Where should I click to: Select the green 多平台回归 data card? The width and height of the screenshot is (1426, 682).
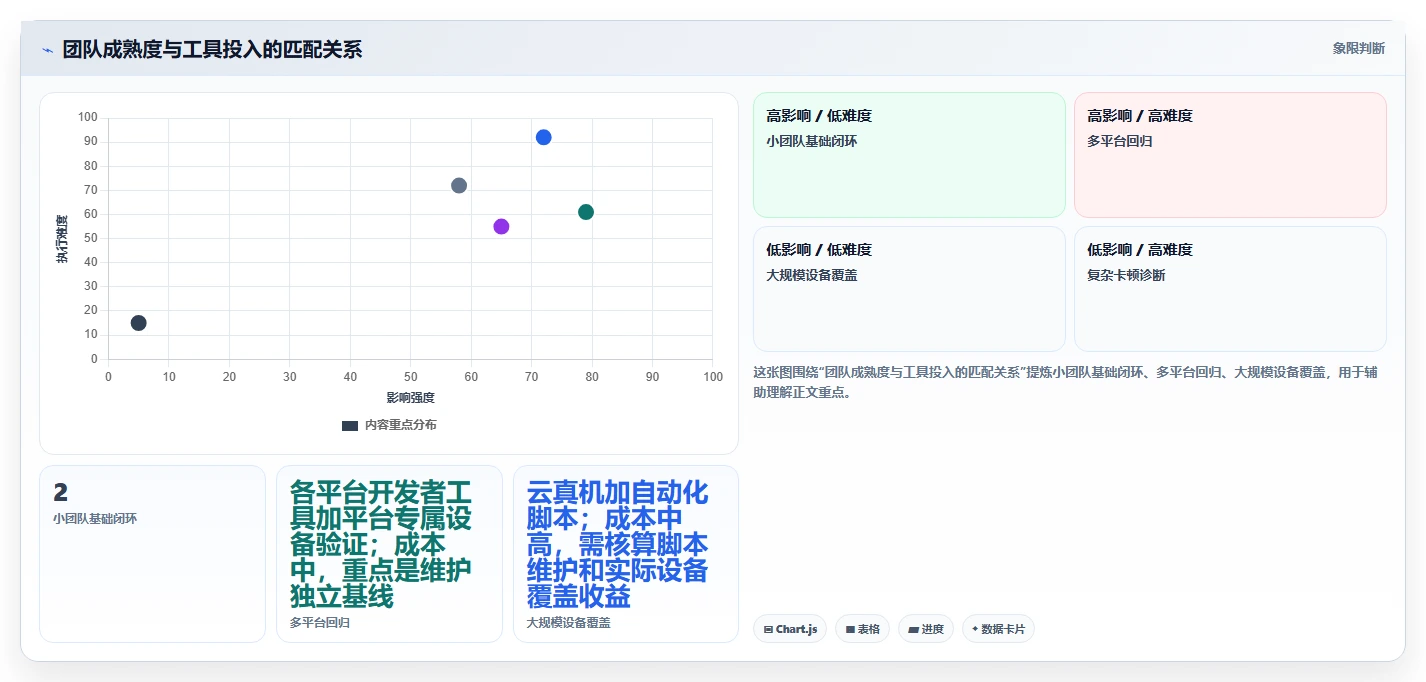coord(389,554)
